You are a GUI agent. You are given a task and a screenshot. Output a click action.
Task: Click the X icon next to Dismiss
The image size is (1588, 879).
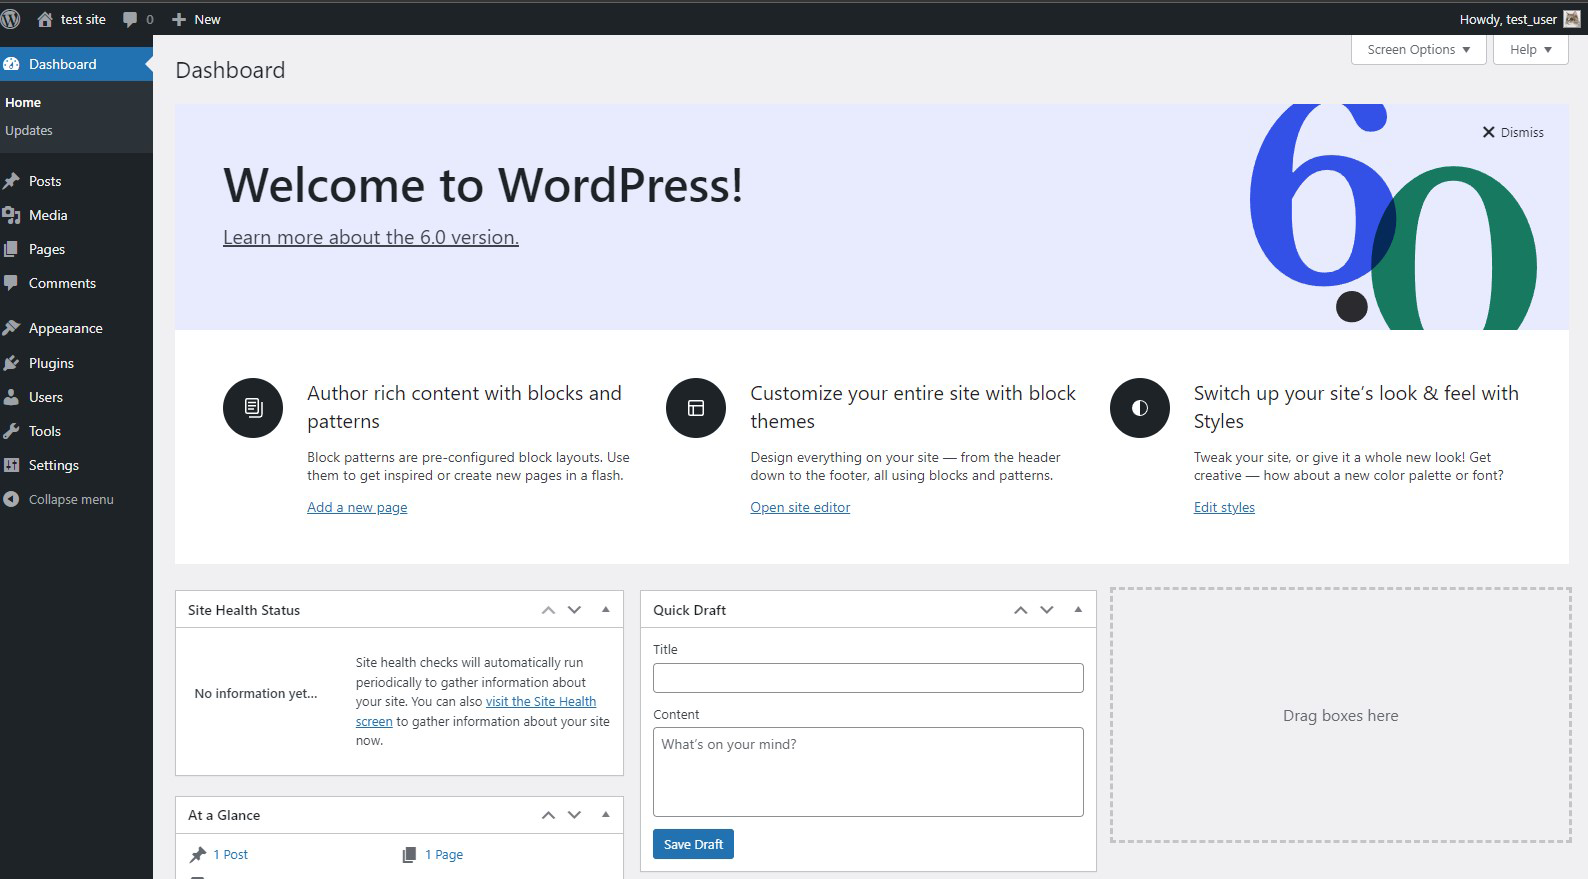(x=1488, y=132)
